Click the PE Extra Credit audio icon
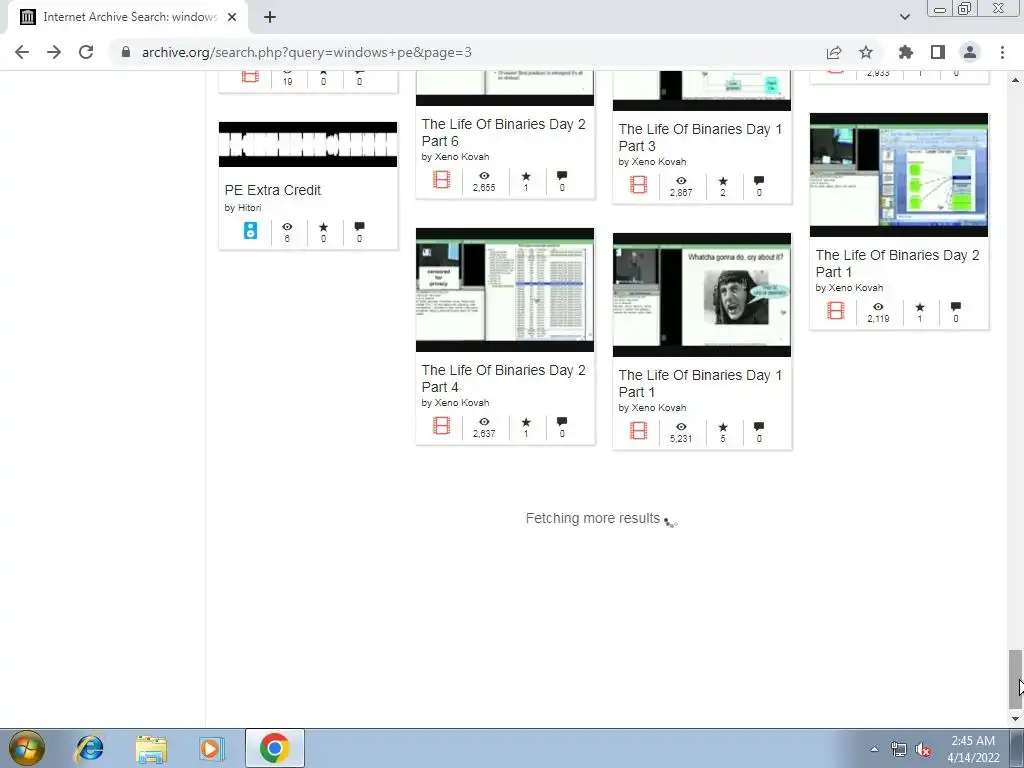Viewport: 1024px width, 768px height. (x=250, y=231)
